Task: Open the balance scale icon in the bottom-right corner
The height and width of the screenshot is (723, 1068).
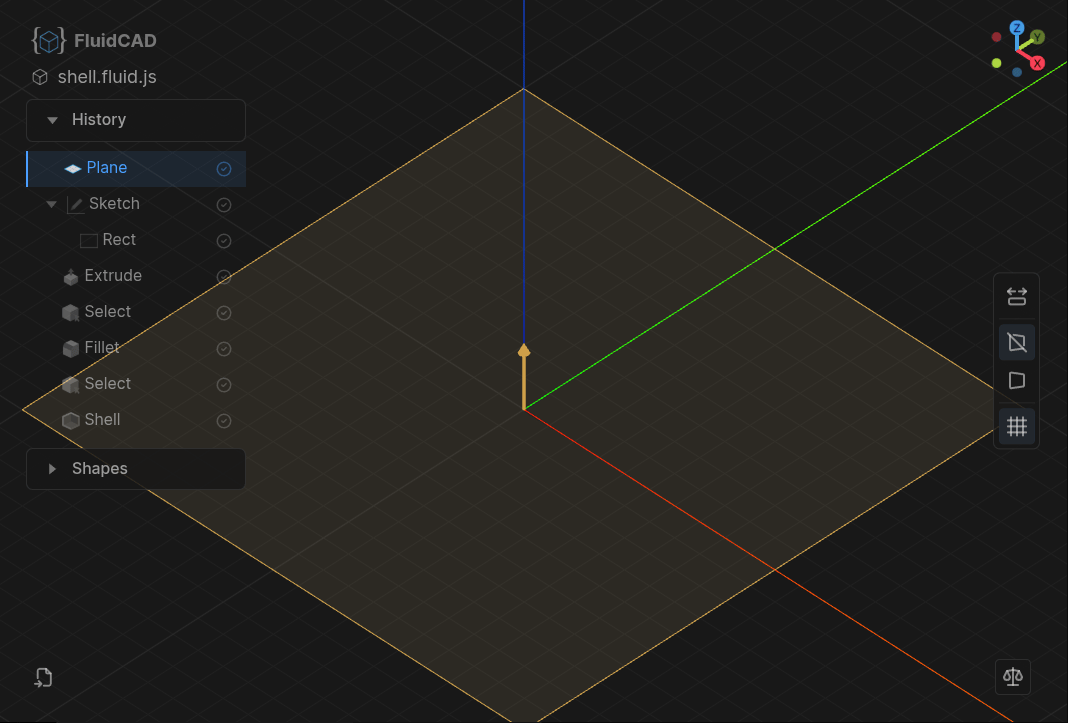Action: pos(1013,677)
